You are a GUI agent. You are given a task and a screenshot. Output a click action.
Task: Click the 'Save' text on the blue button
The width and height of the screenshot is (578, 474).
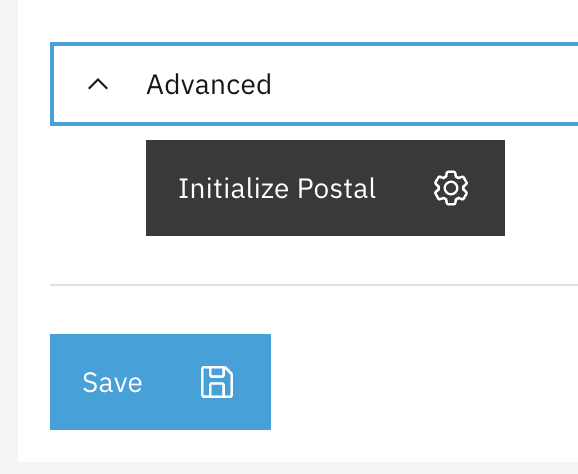coord(112,383)
